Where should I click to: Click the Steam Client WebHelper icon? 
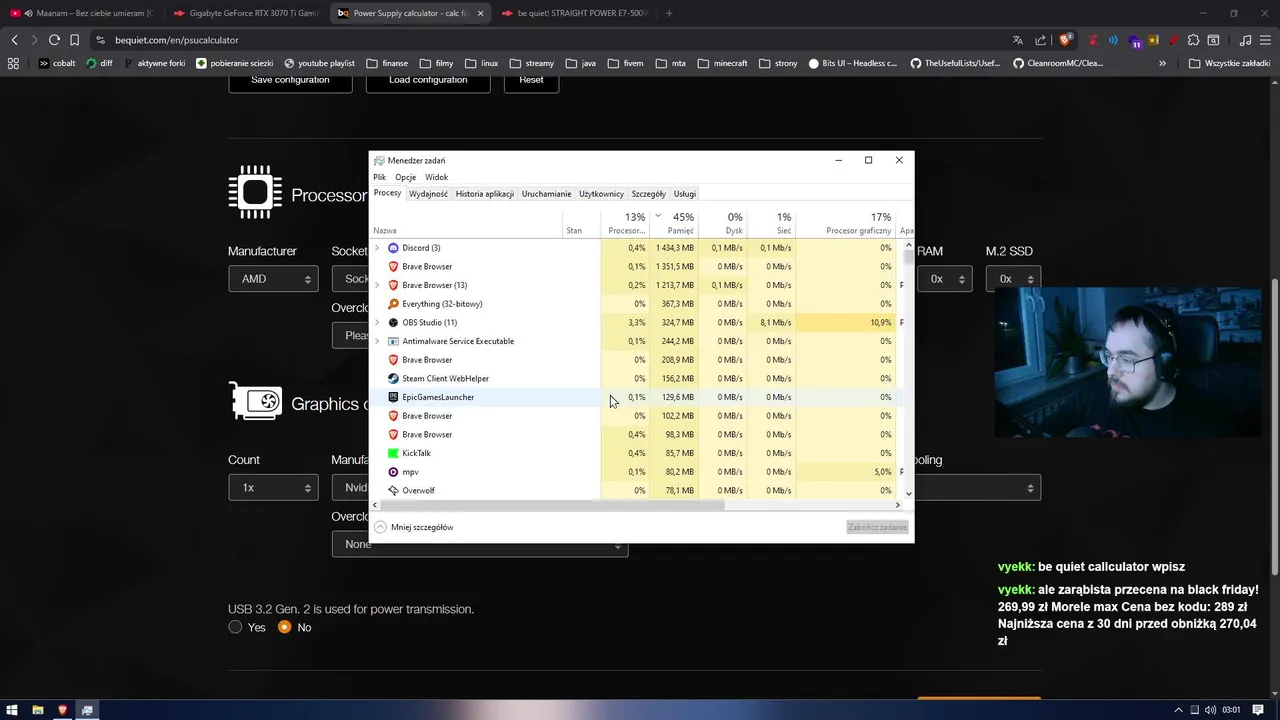(x=393, y=379)
